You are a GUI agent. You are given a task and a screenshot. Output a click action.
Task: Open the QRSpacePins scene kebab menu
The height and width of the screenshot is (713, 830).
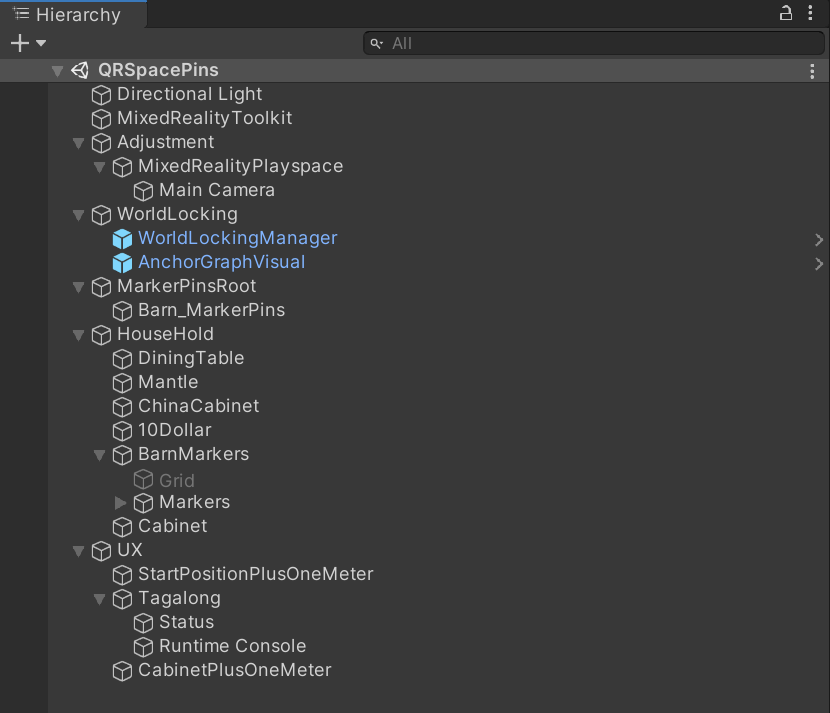coord(812,71)
